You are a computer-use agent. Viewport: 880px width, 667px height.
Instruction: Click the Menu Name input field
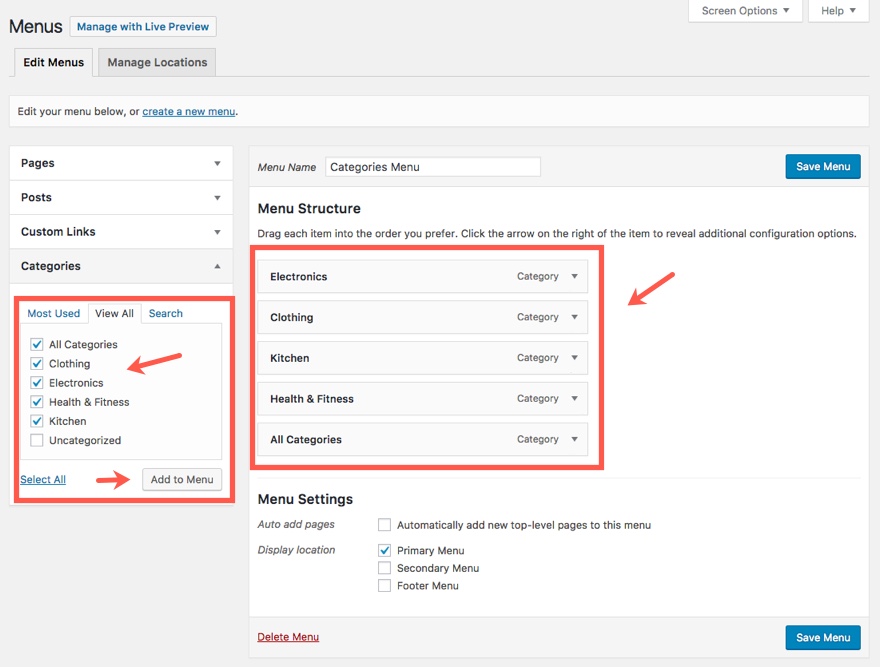(x=432, y=167)
